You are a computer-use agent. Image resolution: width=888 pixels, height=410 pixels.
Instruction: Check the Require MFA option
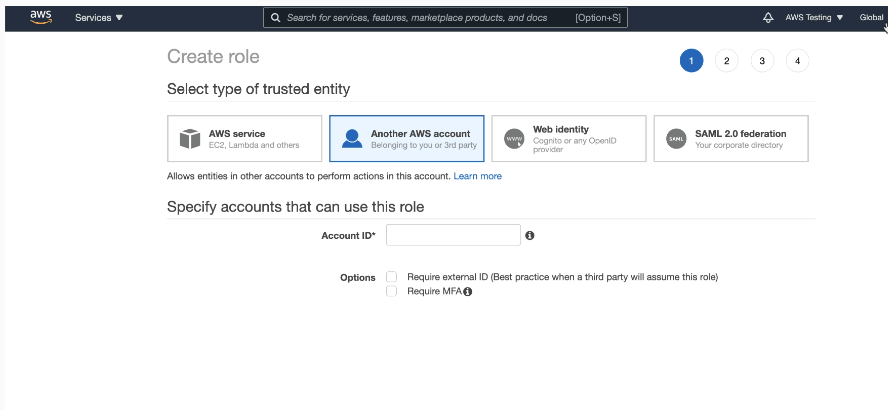click(392, 291)
